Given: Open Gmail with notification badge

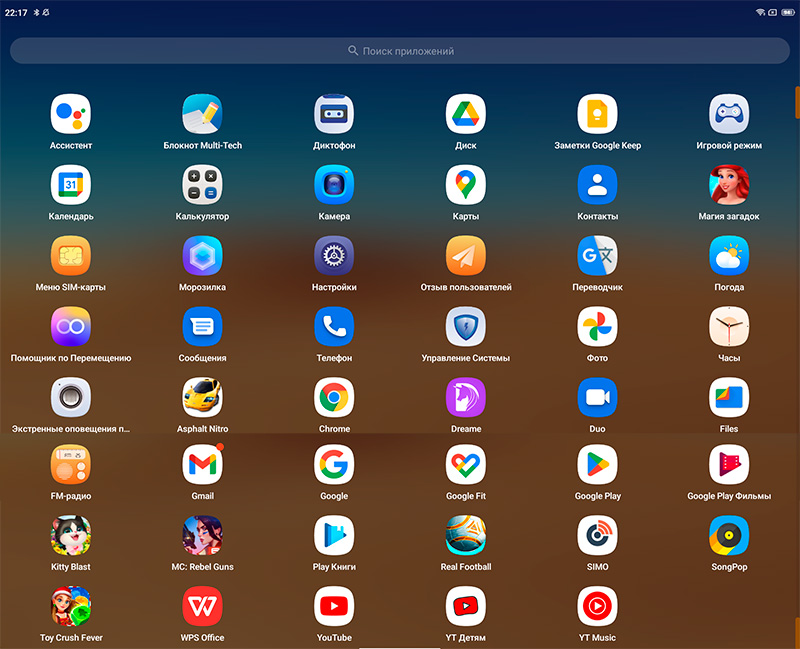Looking at the screenshot, I should pyautogui.click(x=202, y=465).
